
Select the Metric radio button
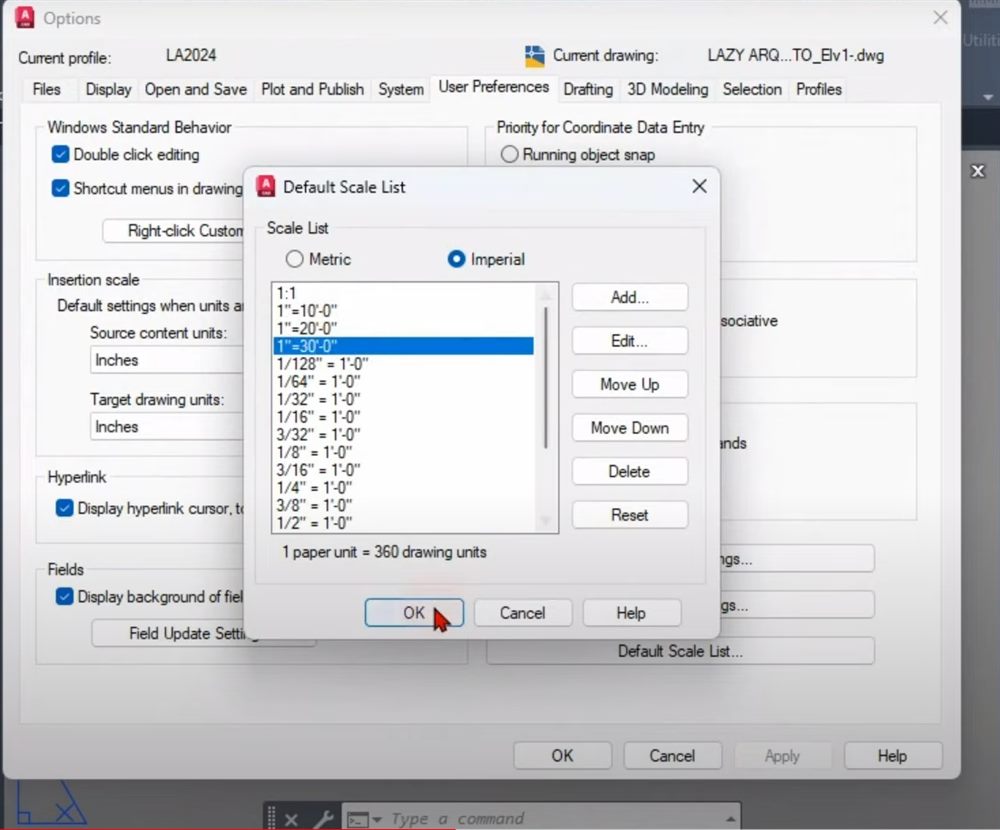pos(294,259)
